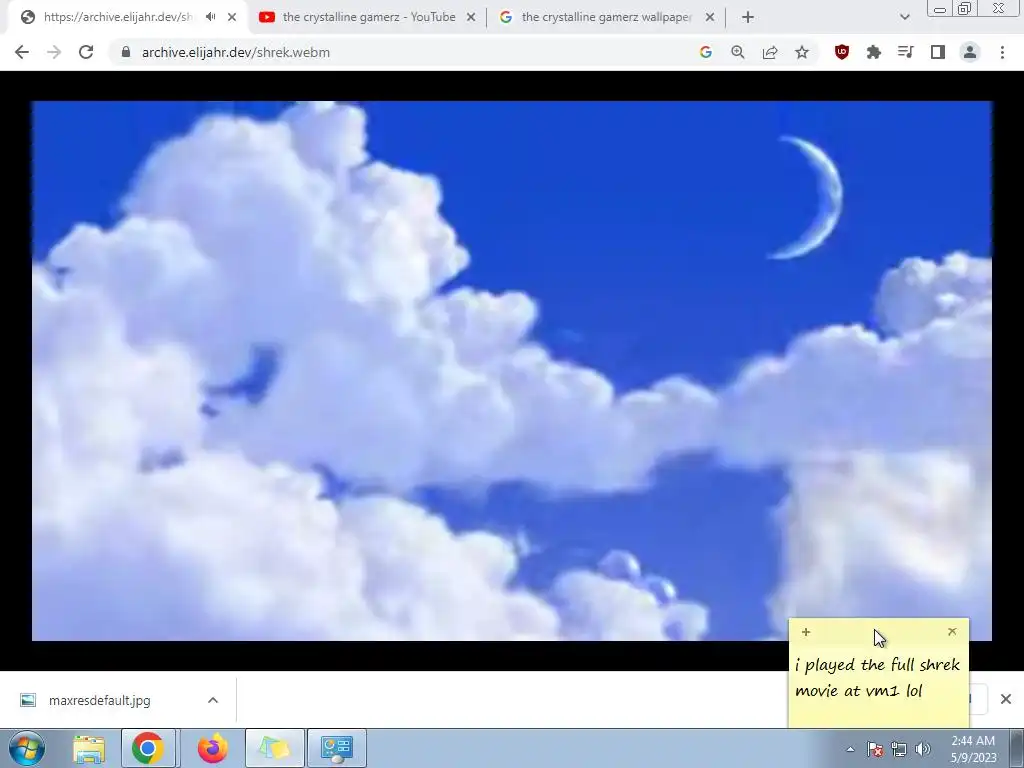This screenshot has width=1024, height=768.
Task: Open a new tab with the plus button
Action: tap(748, 17)
